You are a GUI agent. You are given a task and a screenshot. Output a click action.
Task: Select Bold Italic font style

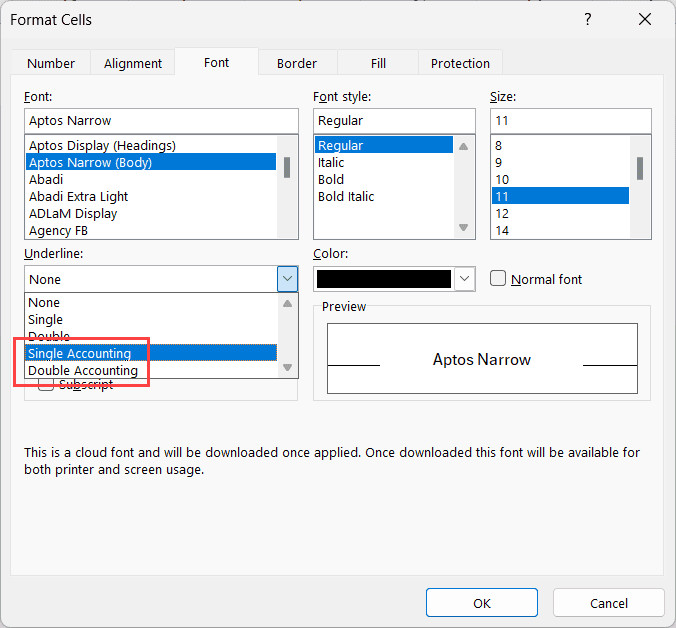pyautogui.click(x=346, y=197)
